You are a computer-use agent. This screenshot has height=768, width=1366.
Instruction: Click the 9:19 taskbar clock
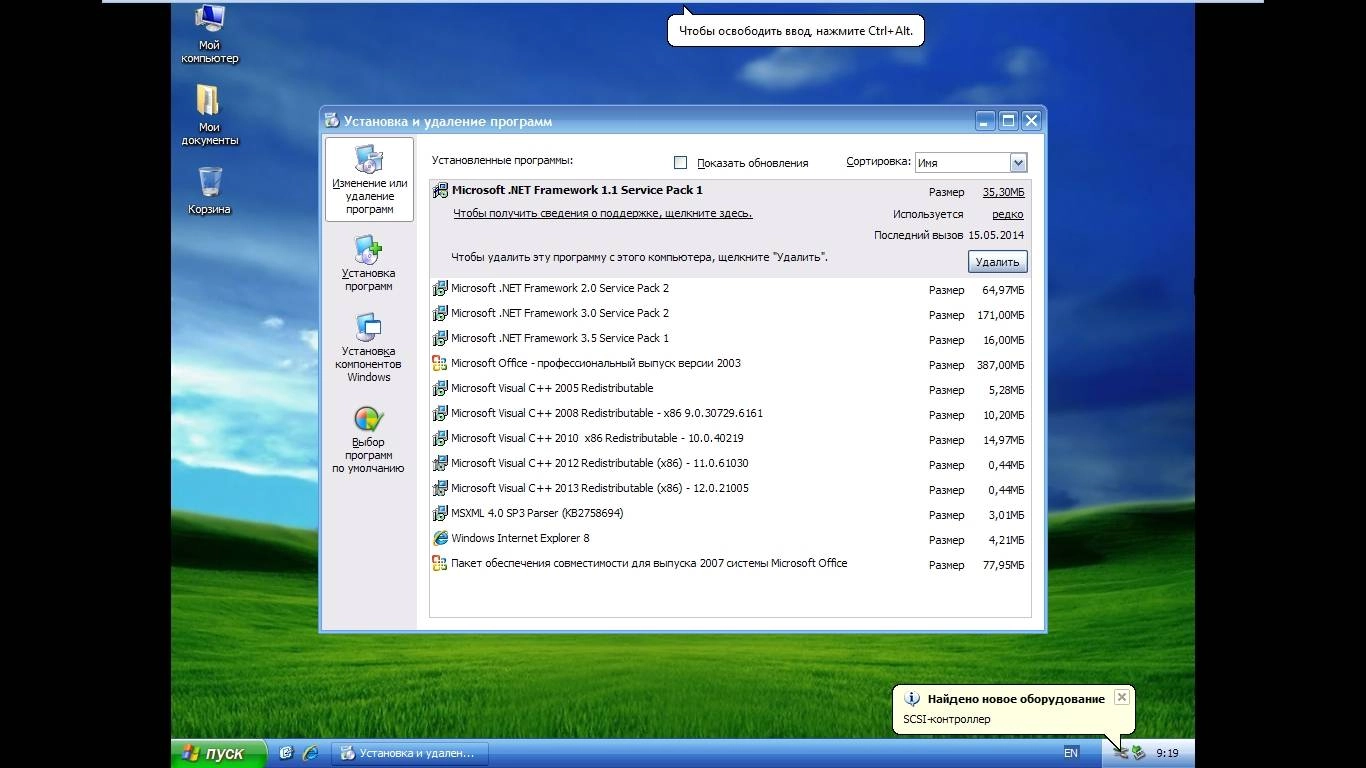point(1167,753)
